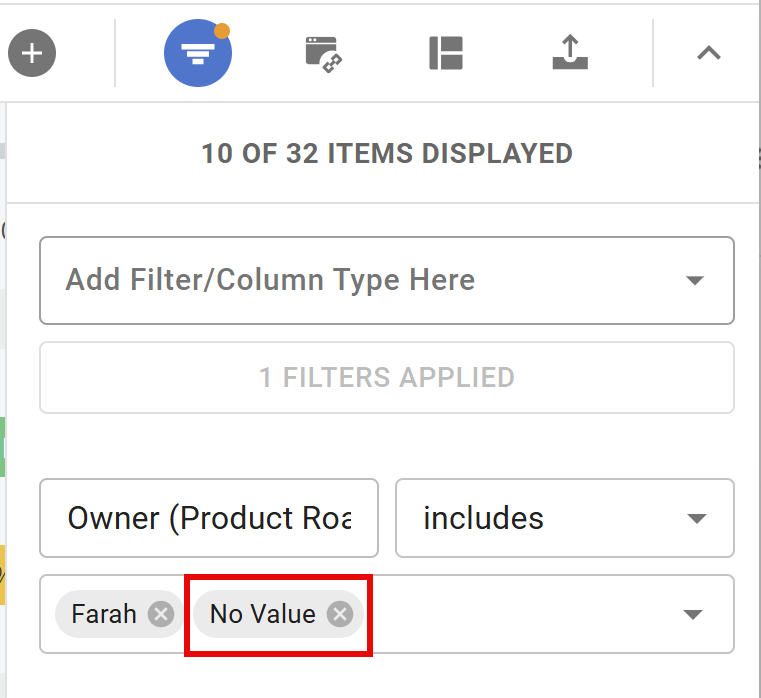
Task: Click the round plus add button
Action: [x=32, y=53]
